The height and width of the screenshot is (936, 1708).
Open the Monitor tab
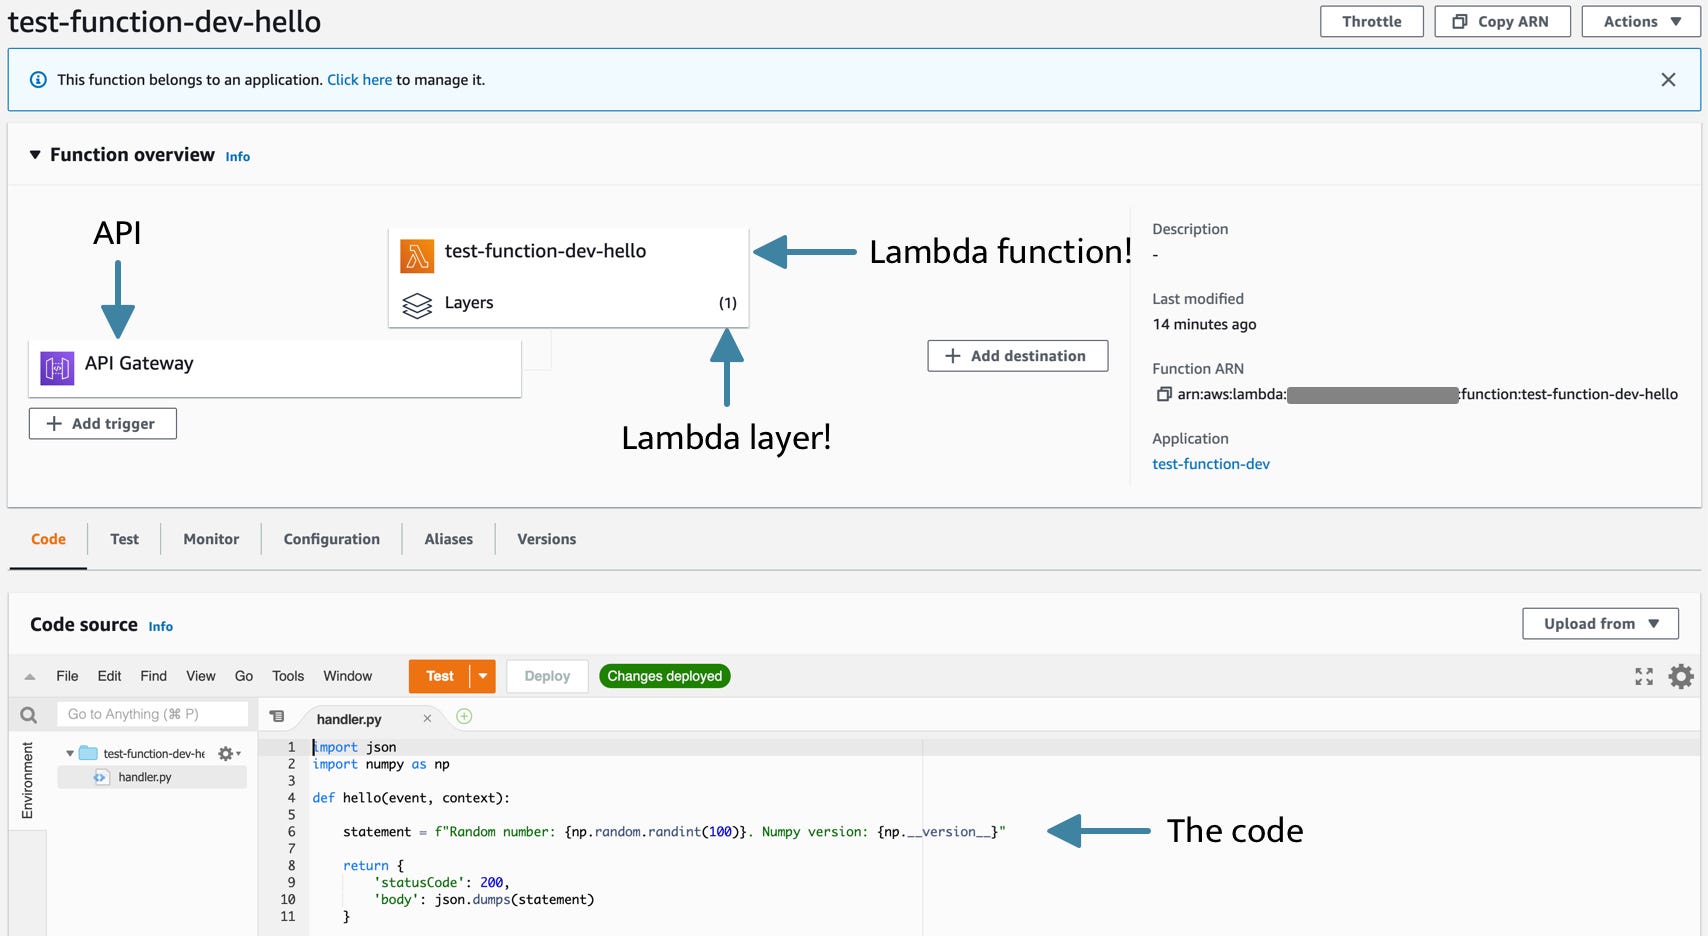click(211, 539)
